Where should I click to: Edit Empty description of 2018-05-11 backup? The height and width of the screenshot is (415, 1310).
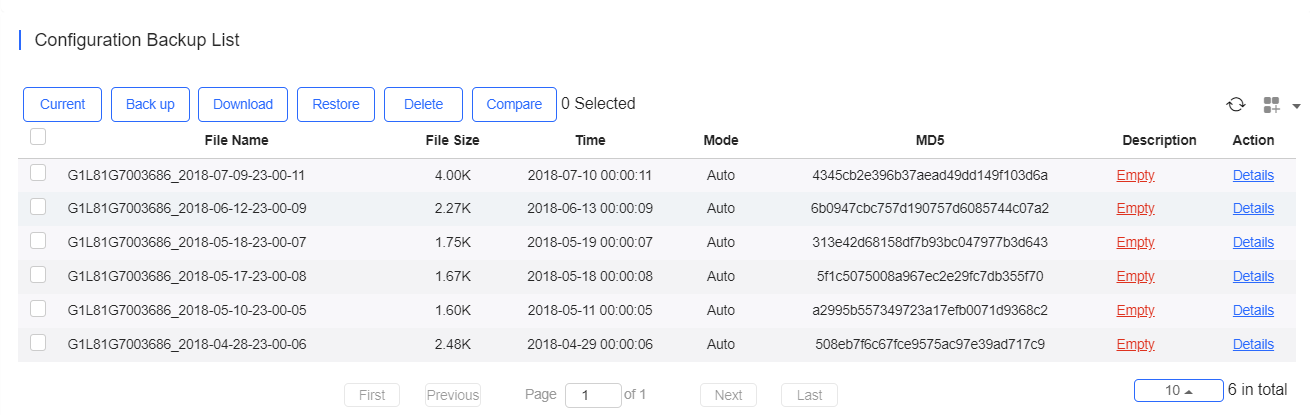click(1135, 310)
